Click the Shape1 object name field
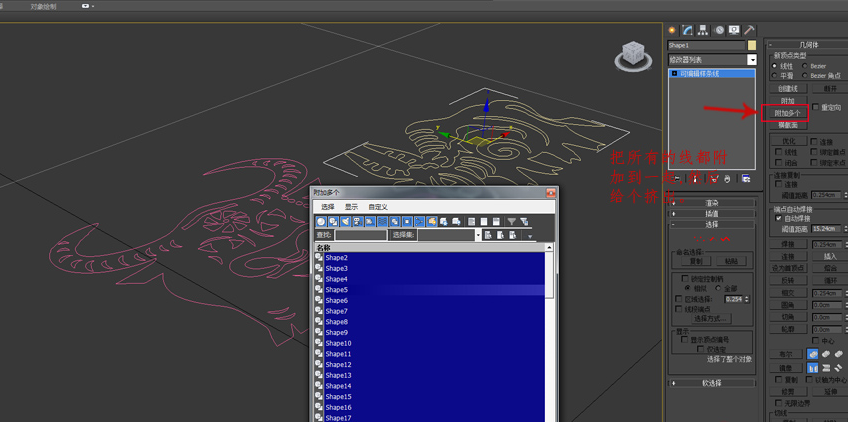 pyautogui.click(x=706, y=45)
